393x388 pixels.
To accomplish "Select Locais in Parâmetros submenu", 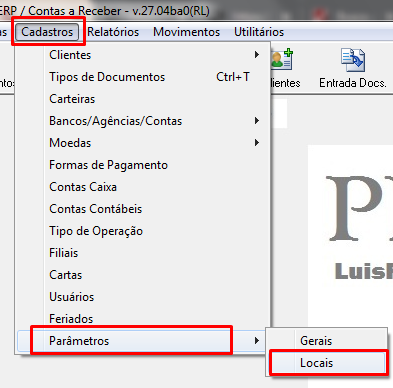I will [x=327, y=363].
